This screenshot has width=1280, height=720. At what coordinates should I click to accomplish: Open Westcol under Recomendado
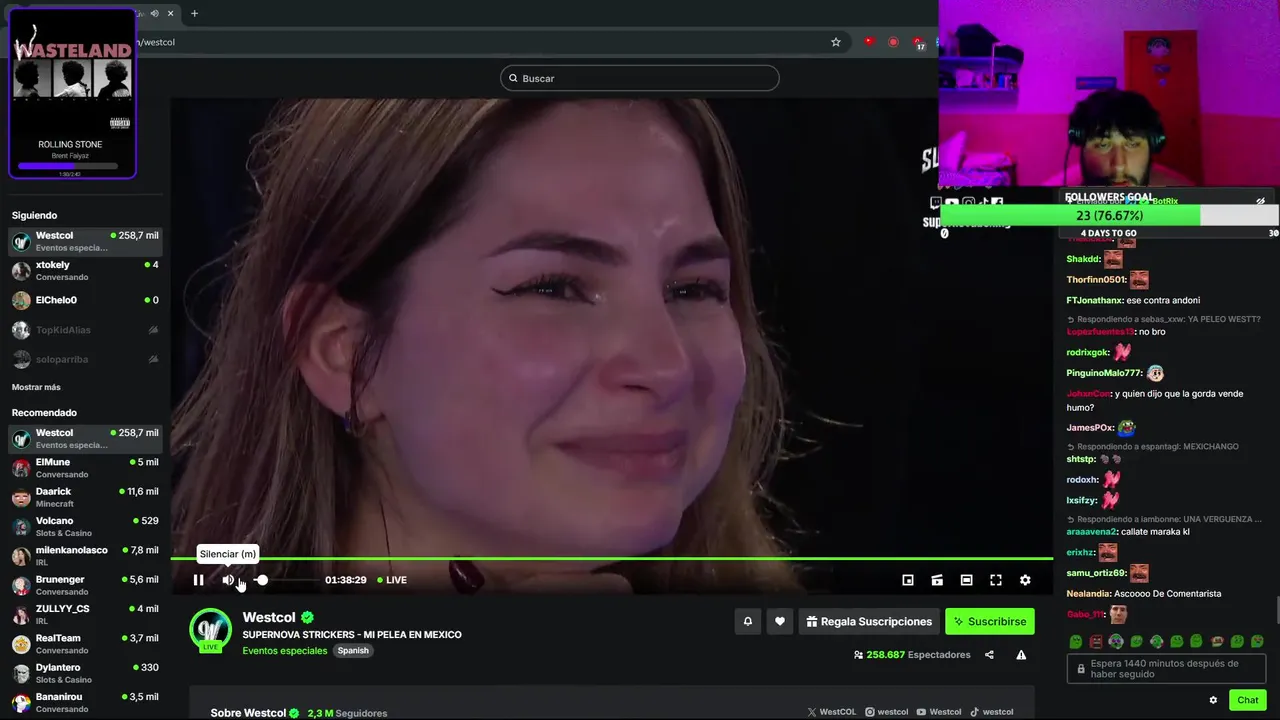pos(85,438)
